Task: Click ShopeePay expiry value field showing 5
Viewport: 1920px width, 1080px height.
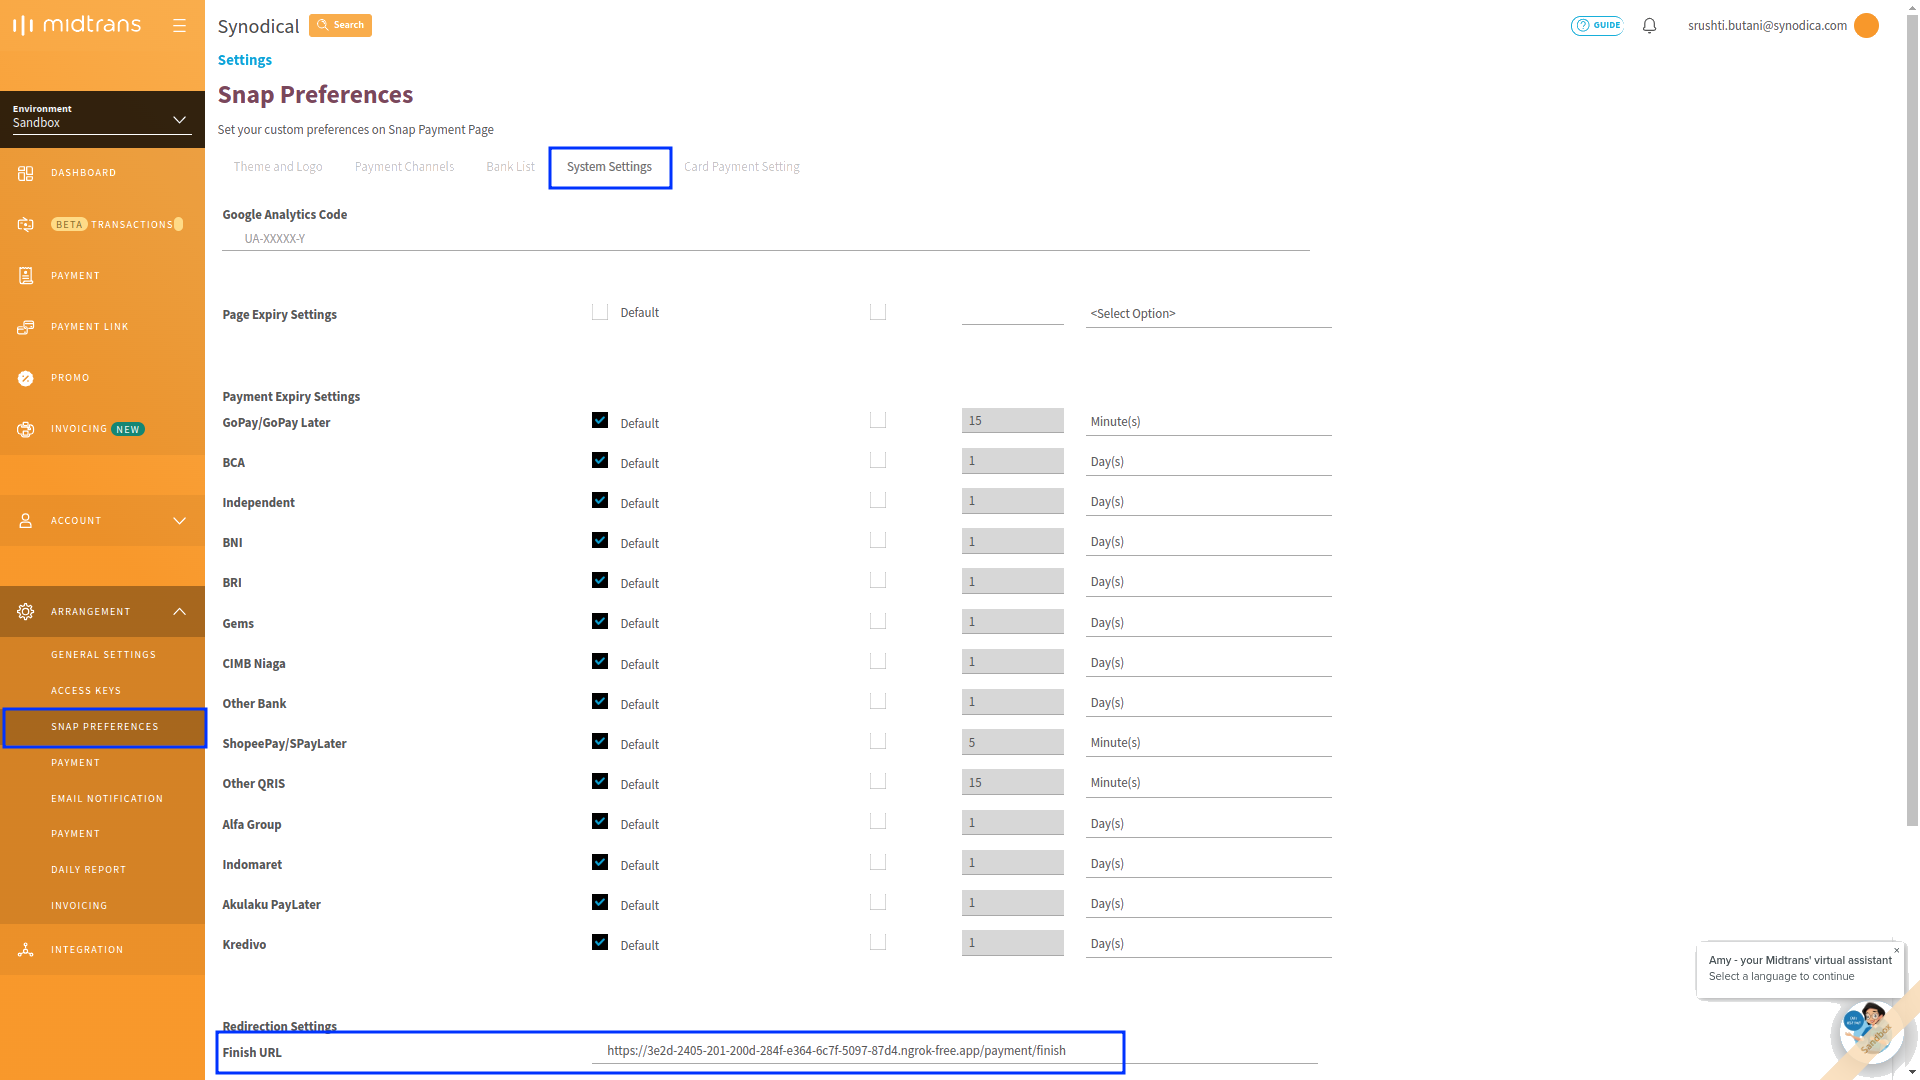Action: coord(1013,742)
